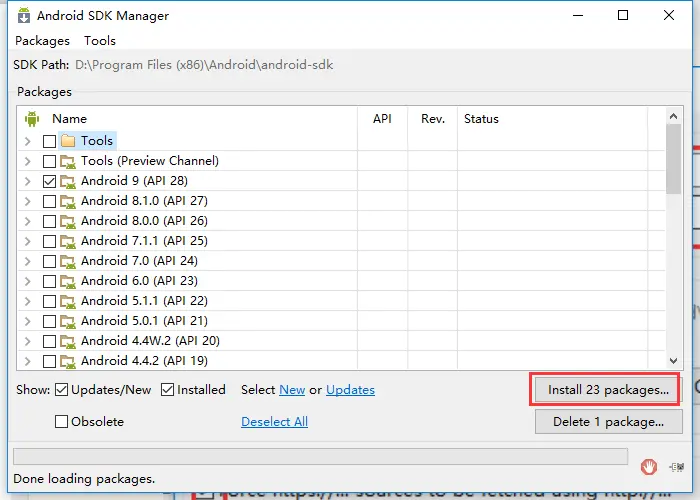Expand the Android 6.0 (API 23) node

pos(28,281)
